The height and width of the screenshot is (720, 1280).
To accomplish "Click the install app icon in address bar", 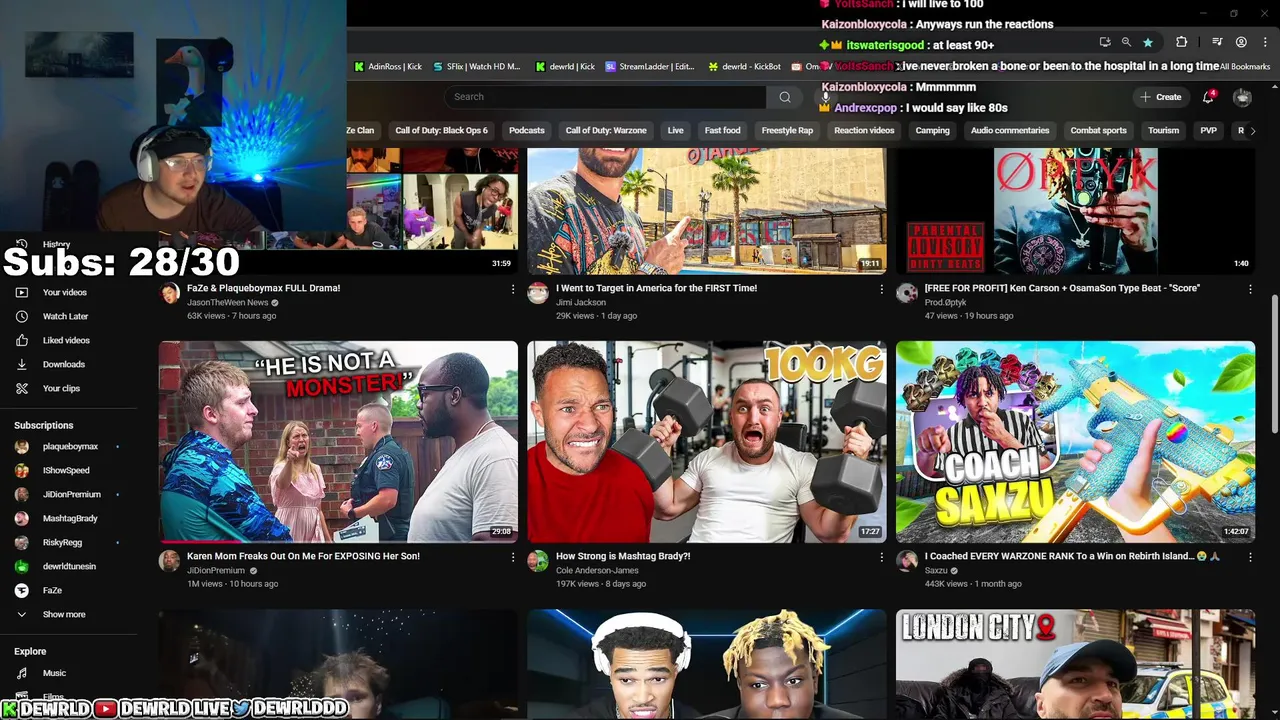I will 1105,42.
